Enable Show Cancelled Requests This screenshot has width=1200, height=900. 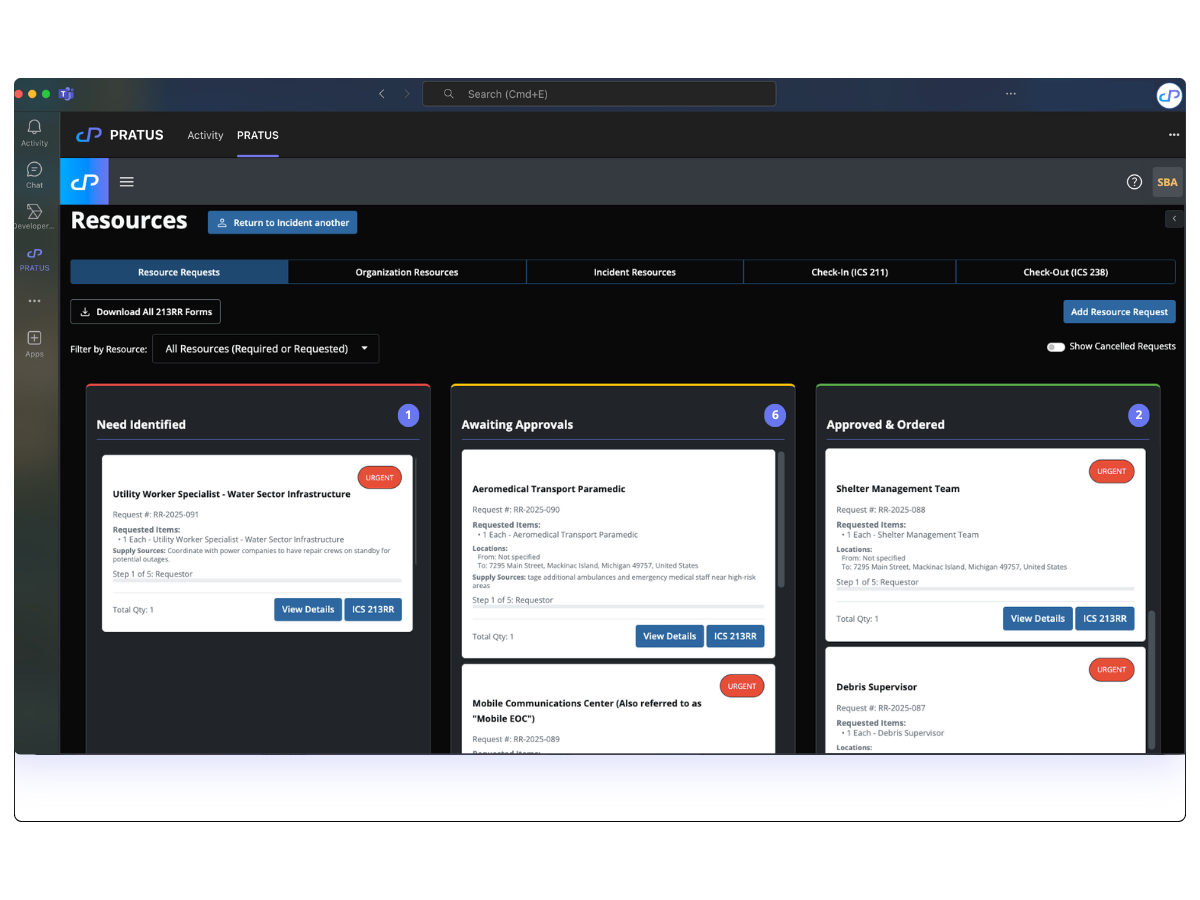1055,347
